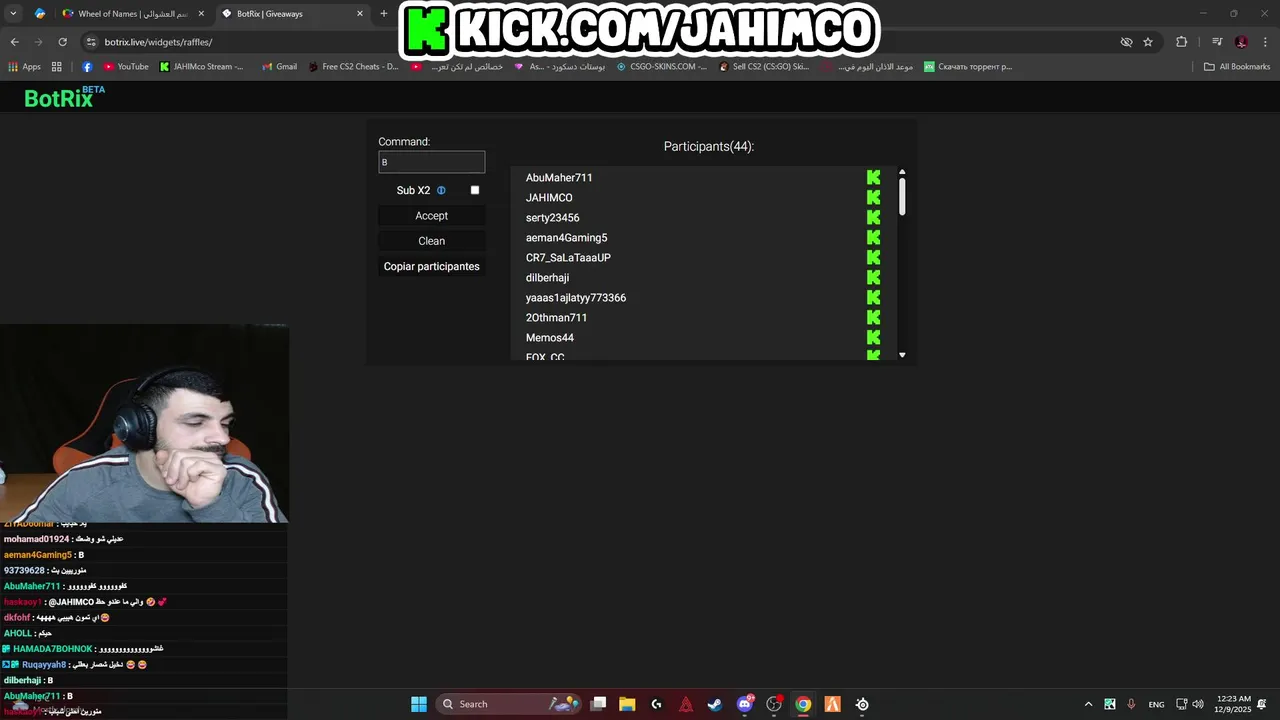Open Task View from the taskbar
The width and height of the screenshot is (1280, 720).
(598, 704)
